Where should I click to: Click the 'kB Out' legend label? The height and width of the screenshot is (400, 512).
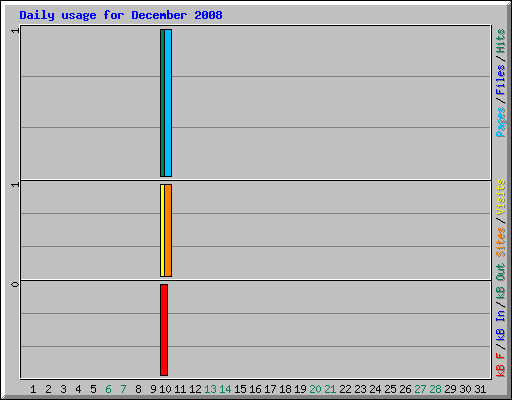coord(501,282)
